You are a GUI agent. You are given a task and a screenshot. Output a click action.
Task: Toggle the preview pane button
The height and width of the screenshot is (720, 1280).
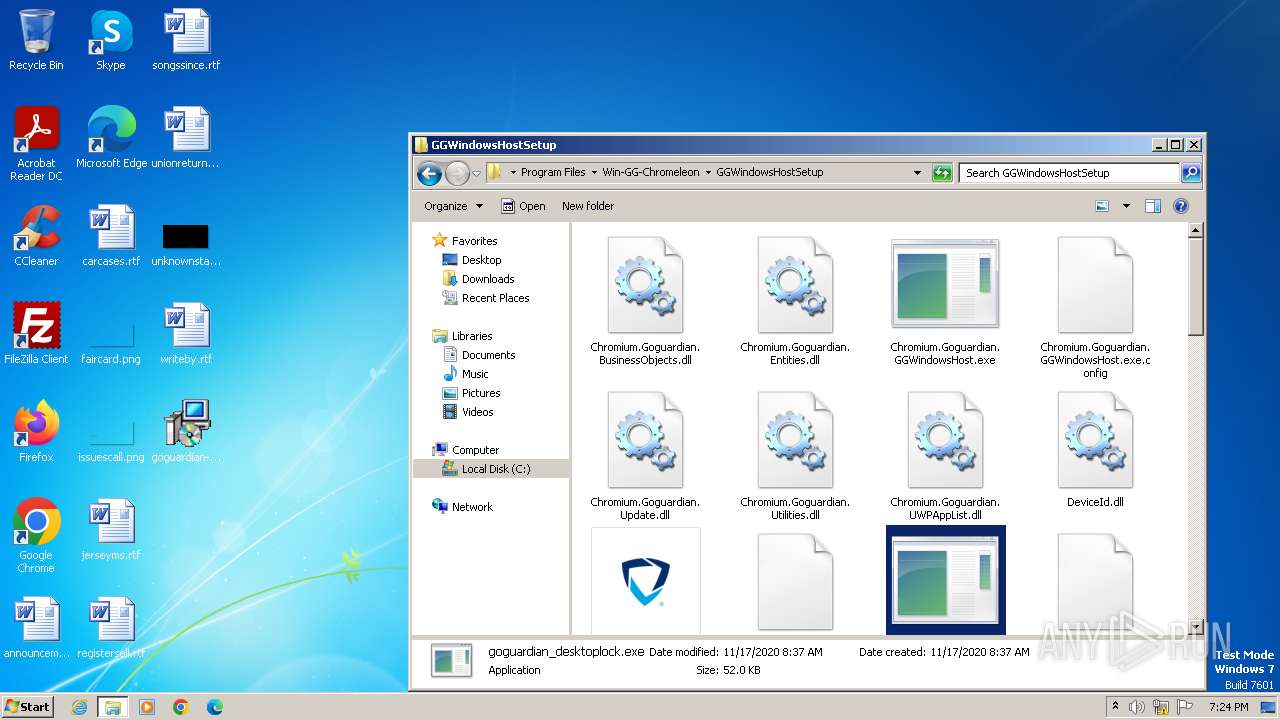click(1152, 206)
